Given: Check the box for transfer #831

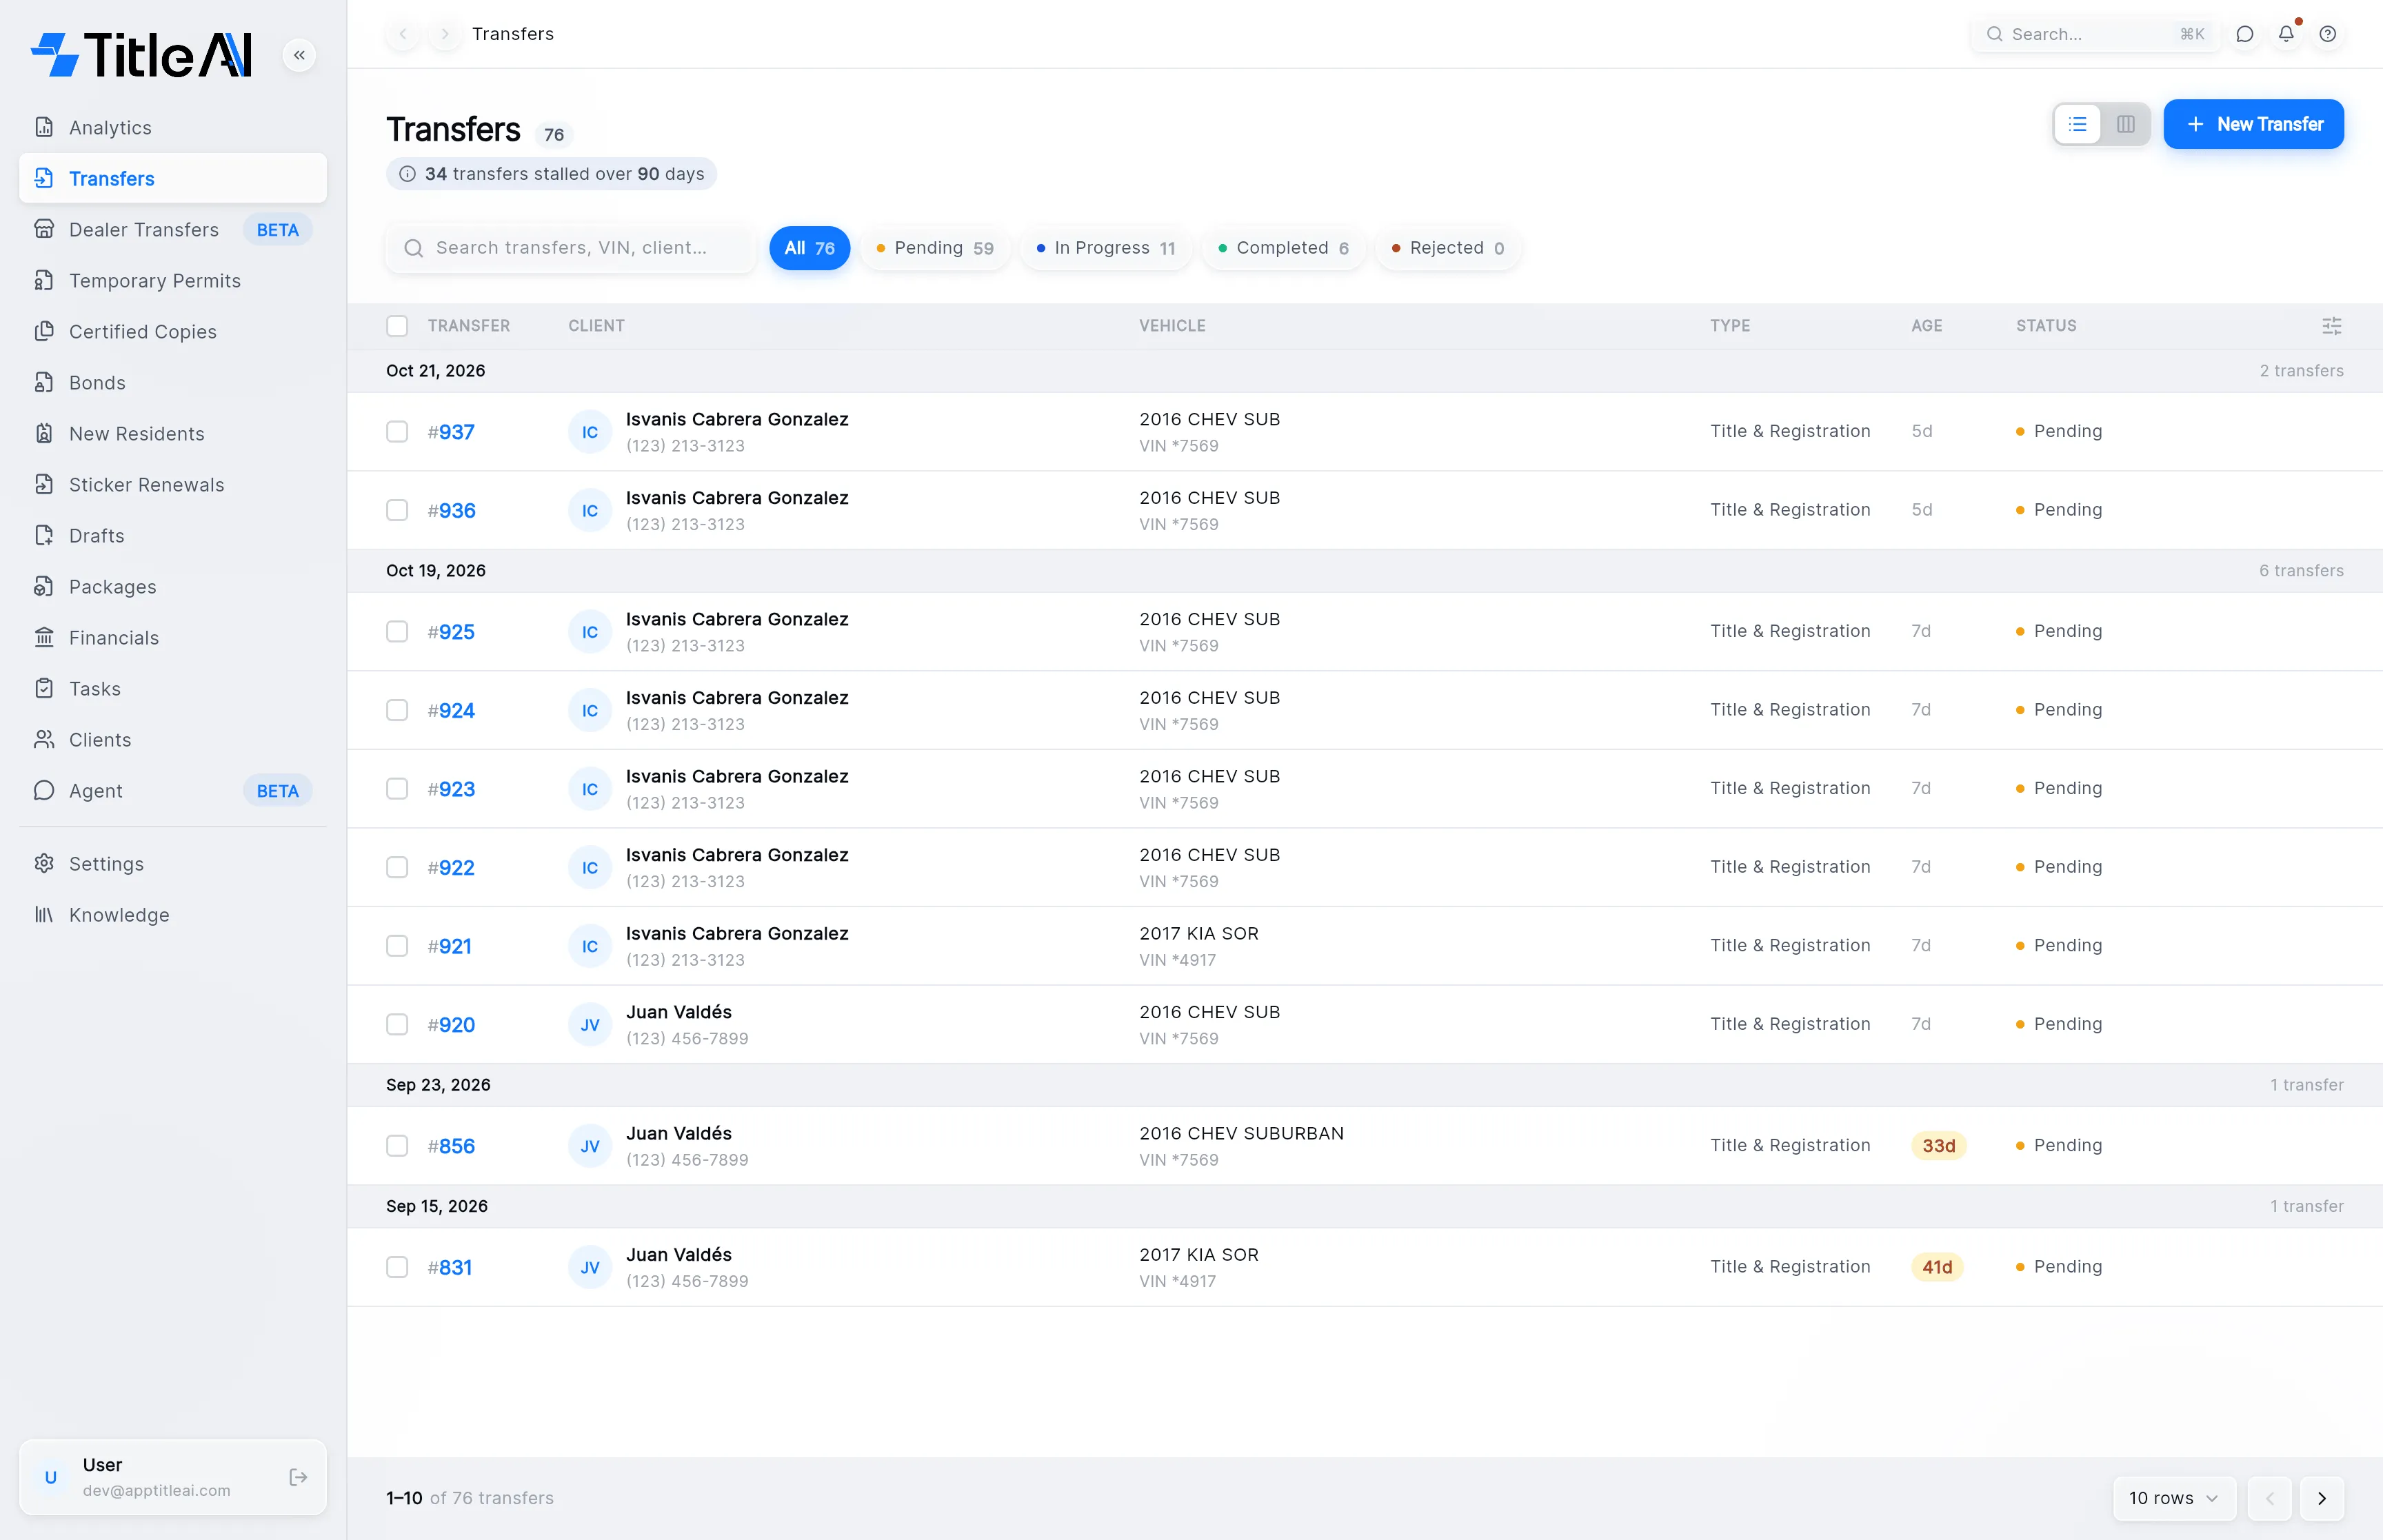Looking at the screenshot, I should [397, 1268].
